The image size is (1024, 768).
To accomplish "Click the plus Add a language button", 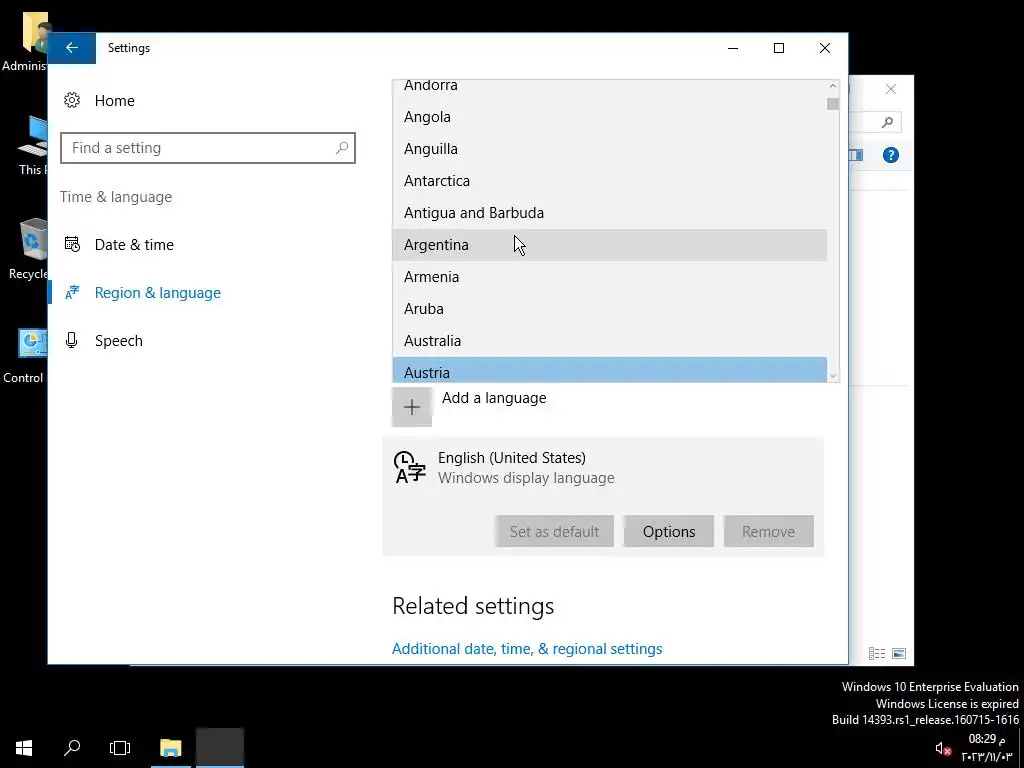I will (411, 407).
